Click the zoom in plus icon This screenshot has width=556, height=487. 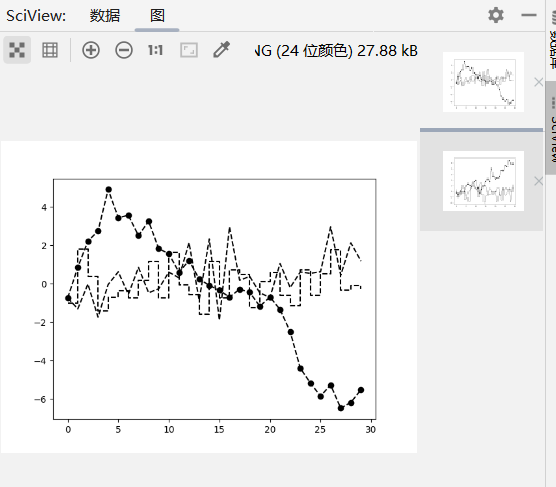(91, 50)
